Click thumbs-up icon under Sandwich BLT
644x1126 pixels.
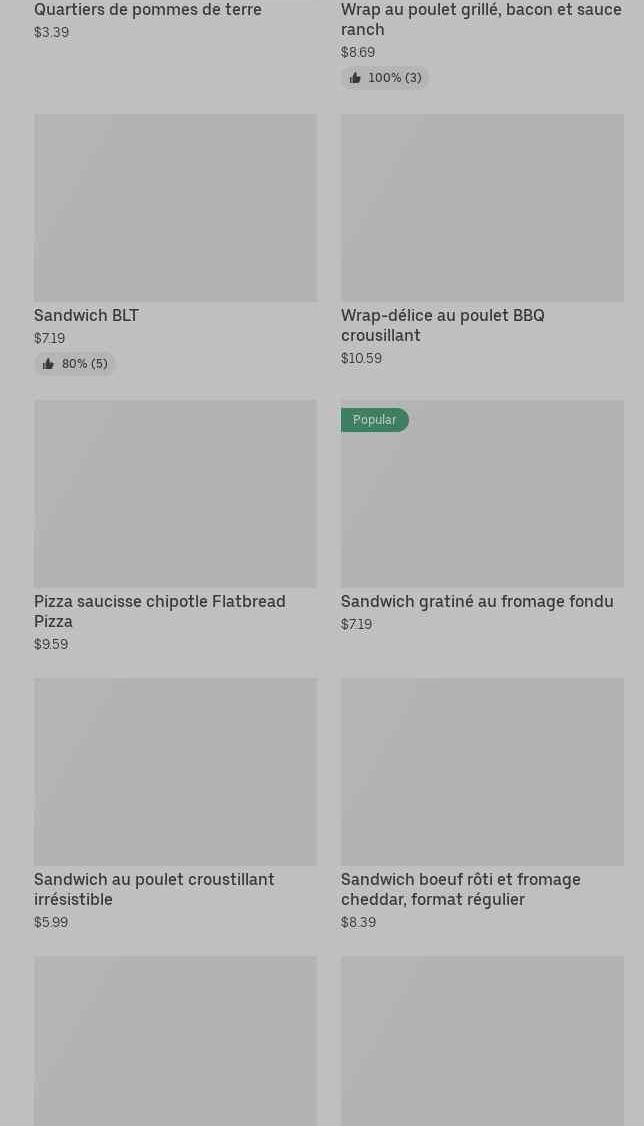[x=48, y=364]
